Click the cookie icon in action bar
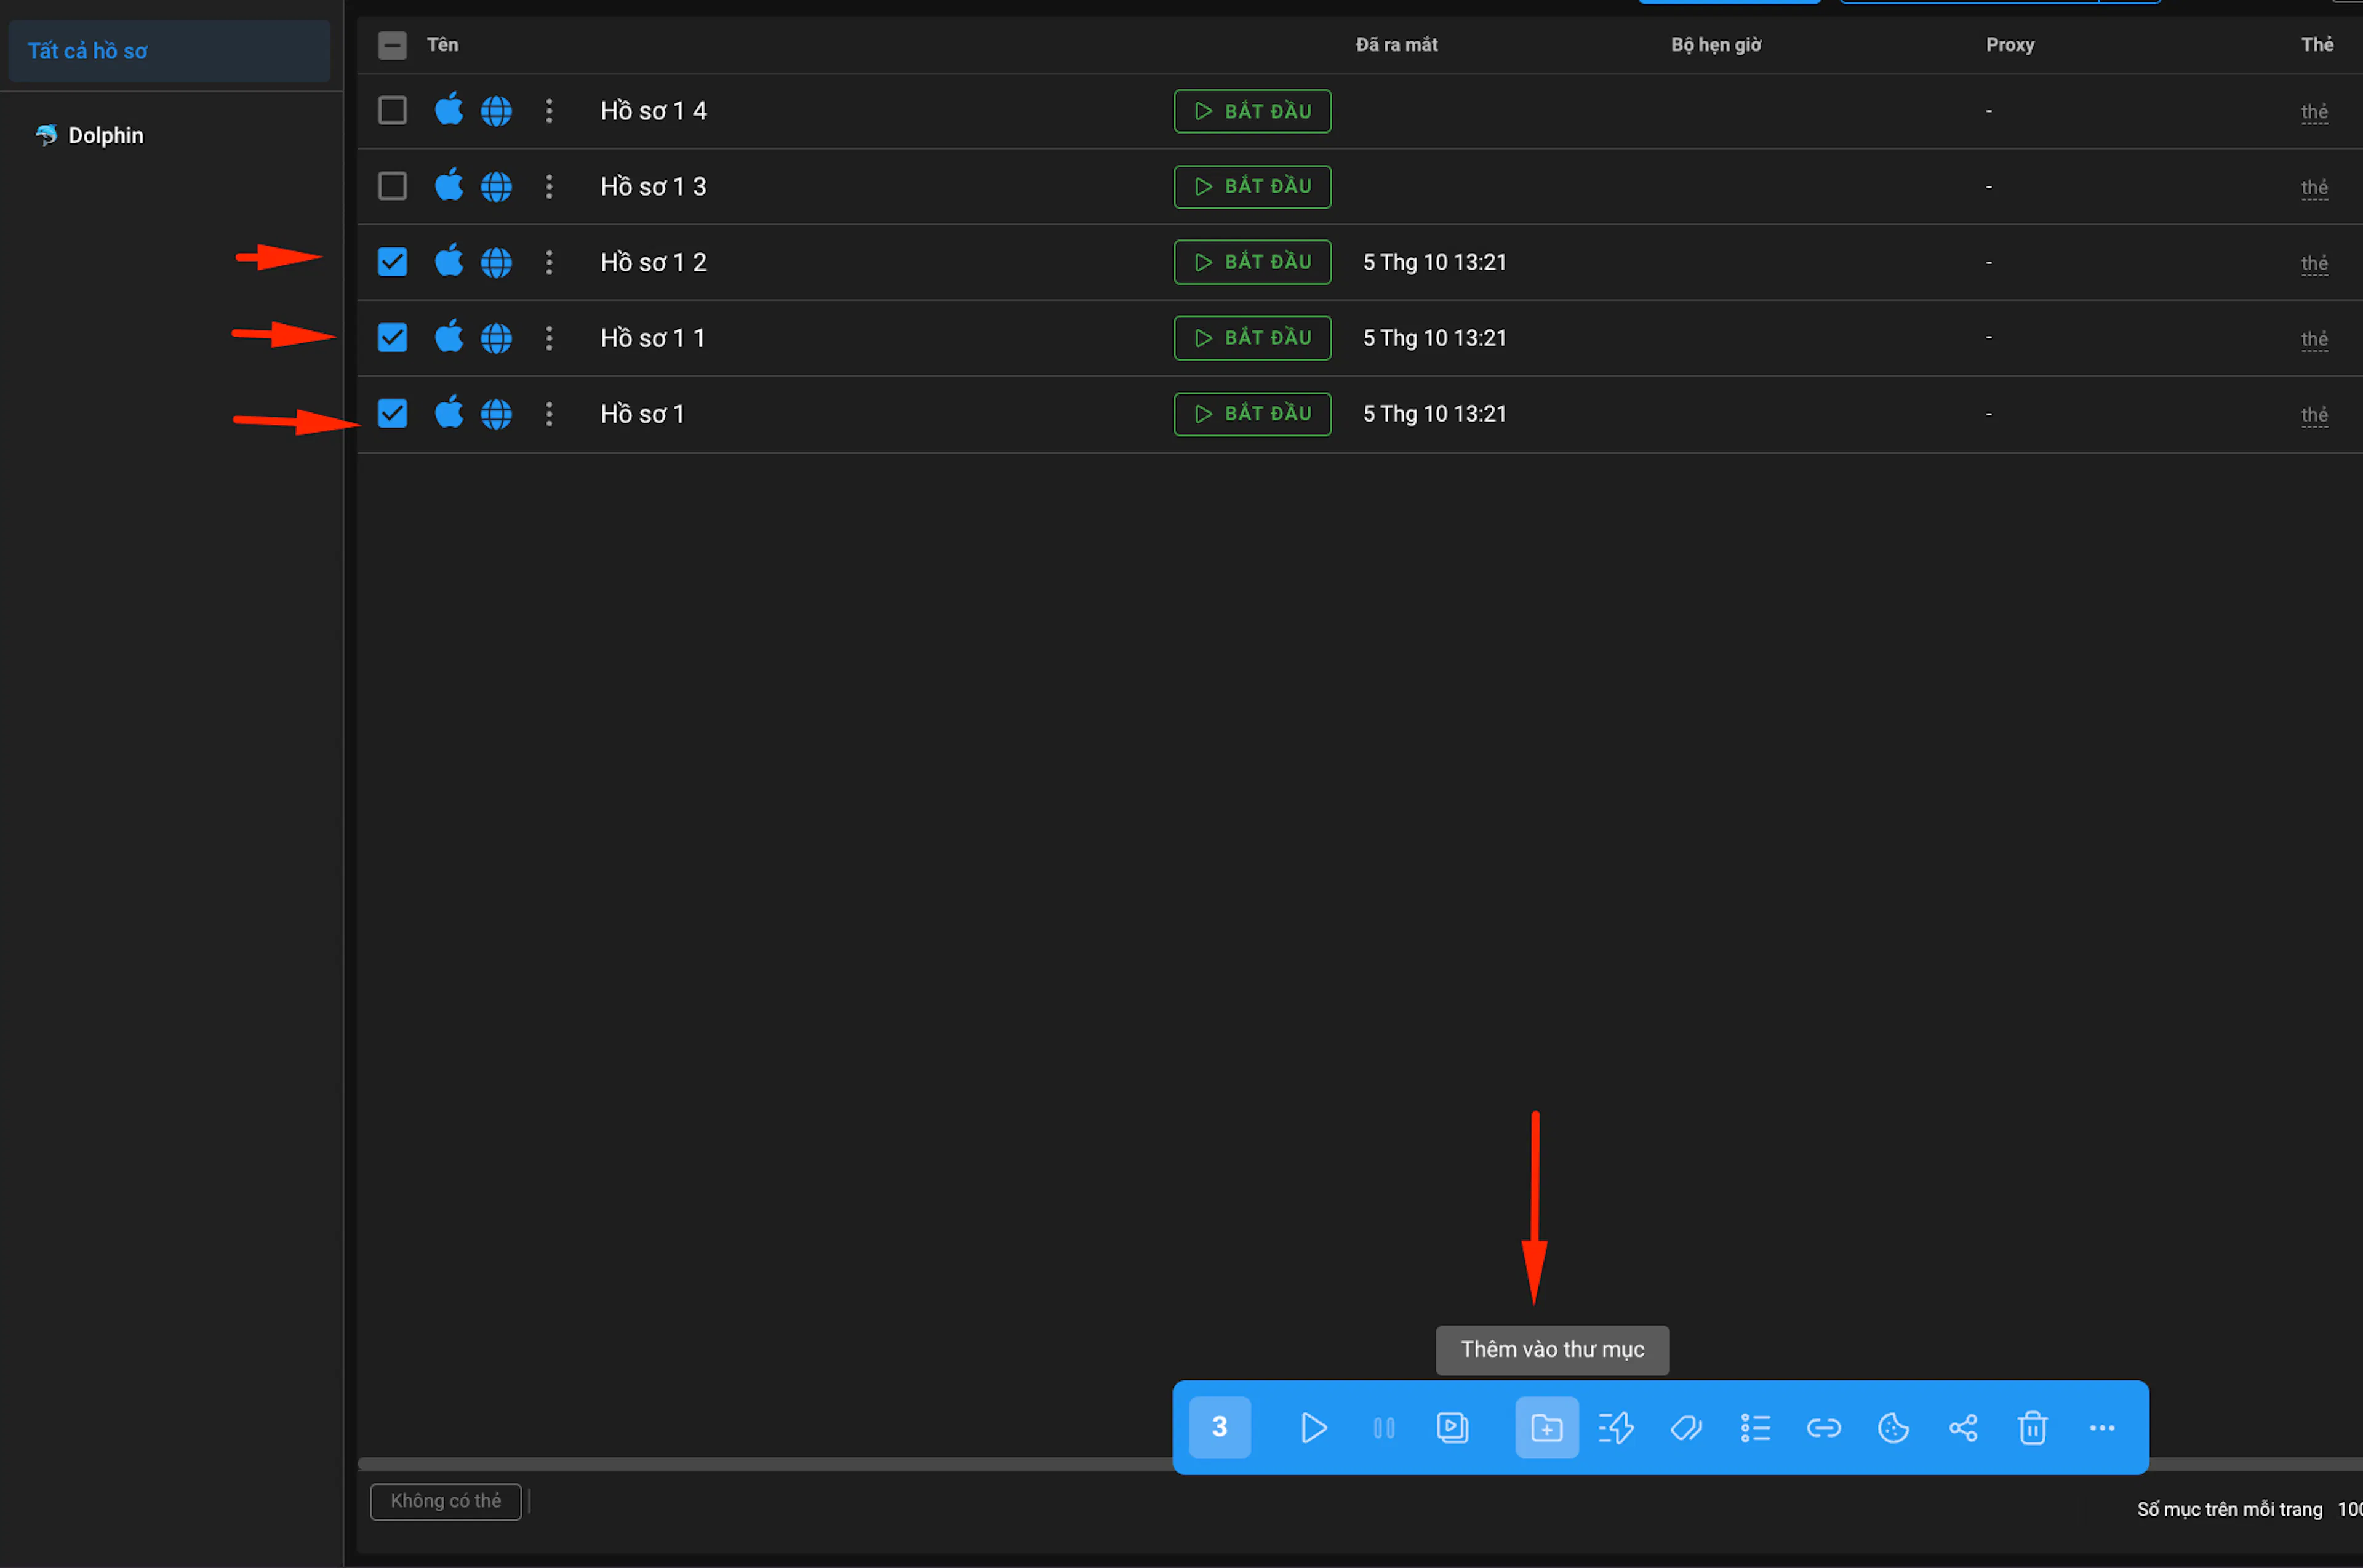Image resolution: width=2363 pixels, height=1568 pixels. [1893, 1427]
